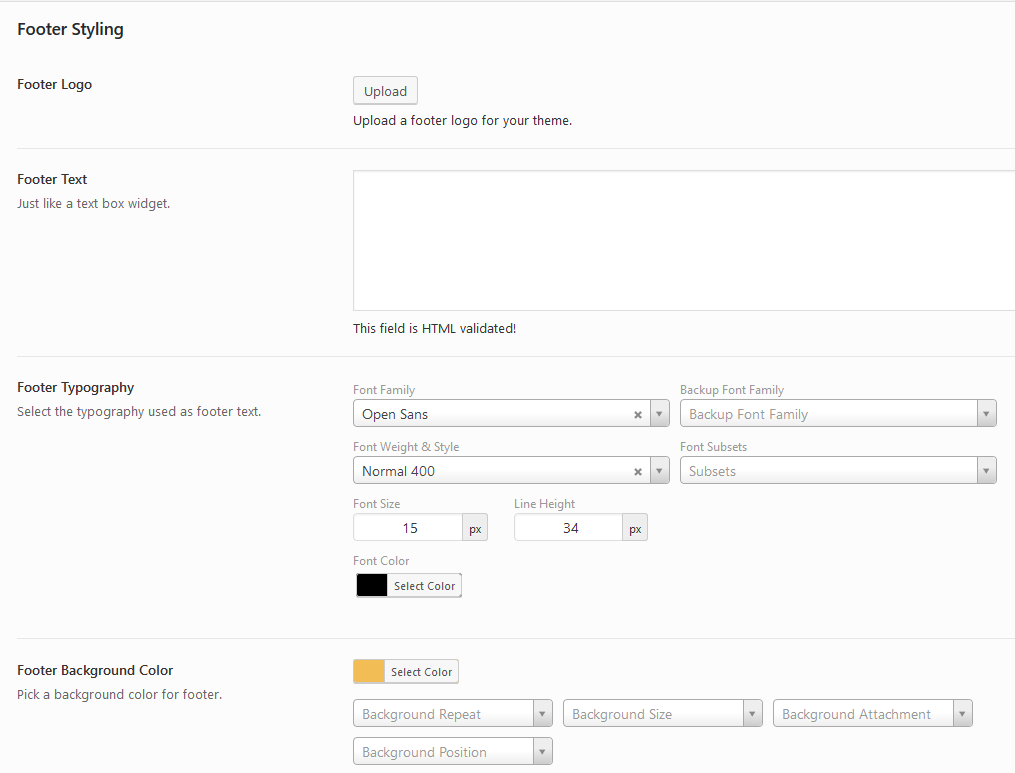Open the Background Repeat dropdown
Screen dimensions: 1015x773
coord(452,714)
